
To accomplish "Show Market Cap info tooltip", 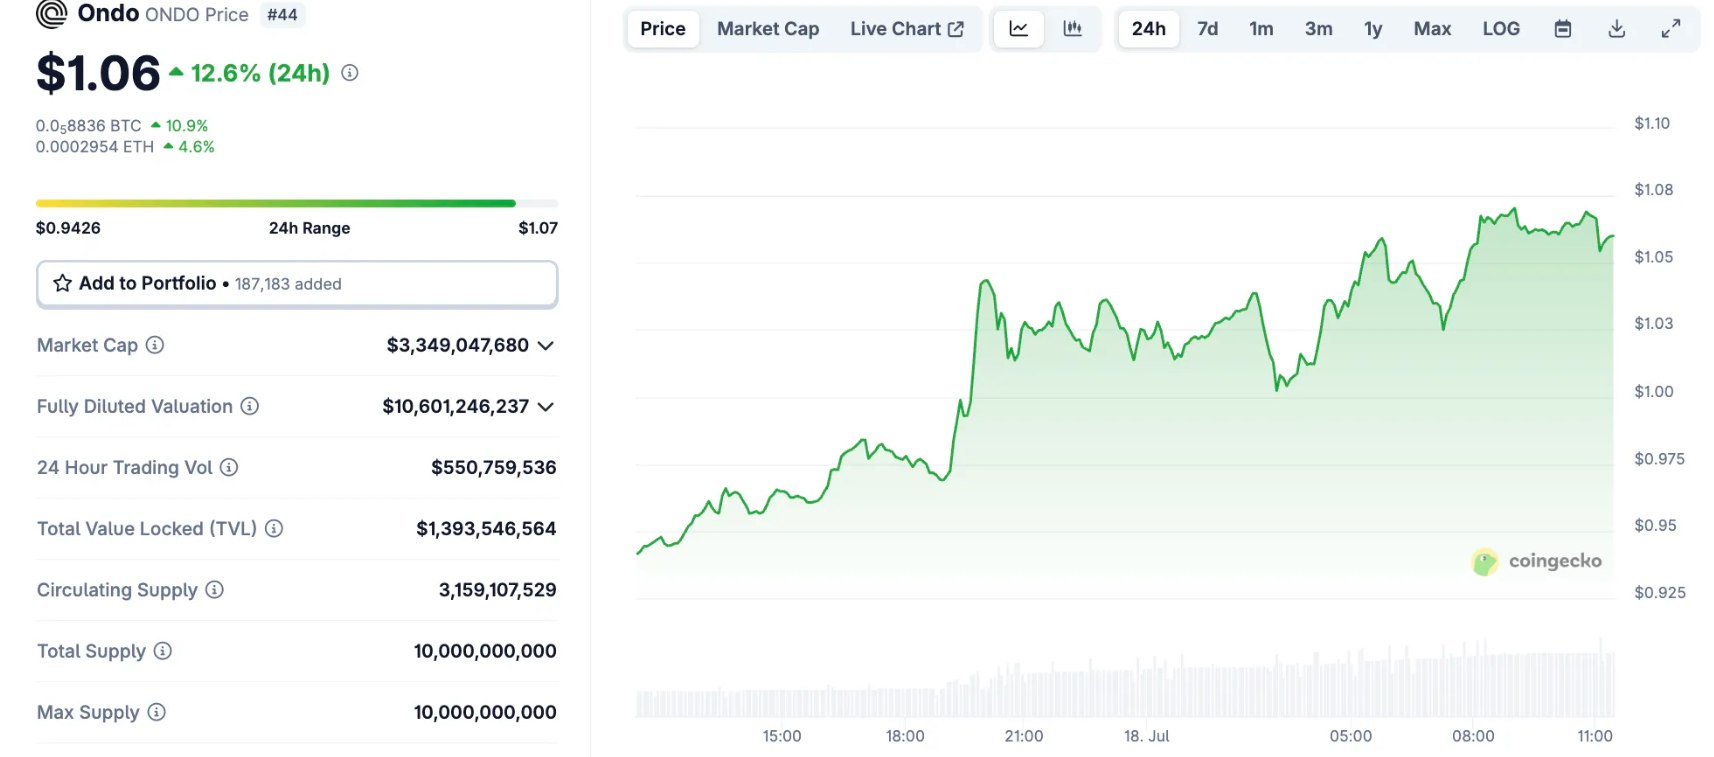I will click(x=155, y=345).
